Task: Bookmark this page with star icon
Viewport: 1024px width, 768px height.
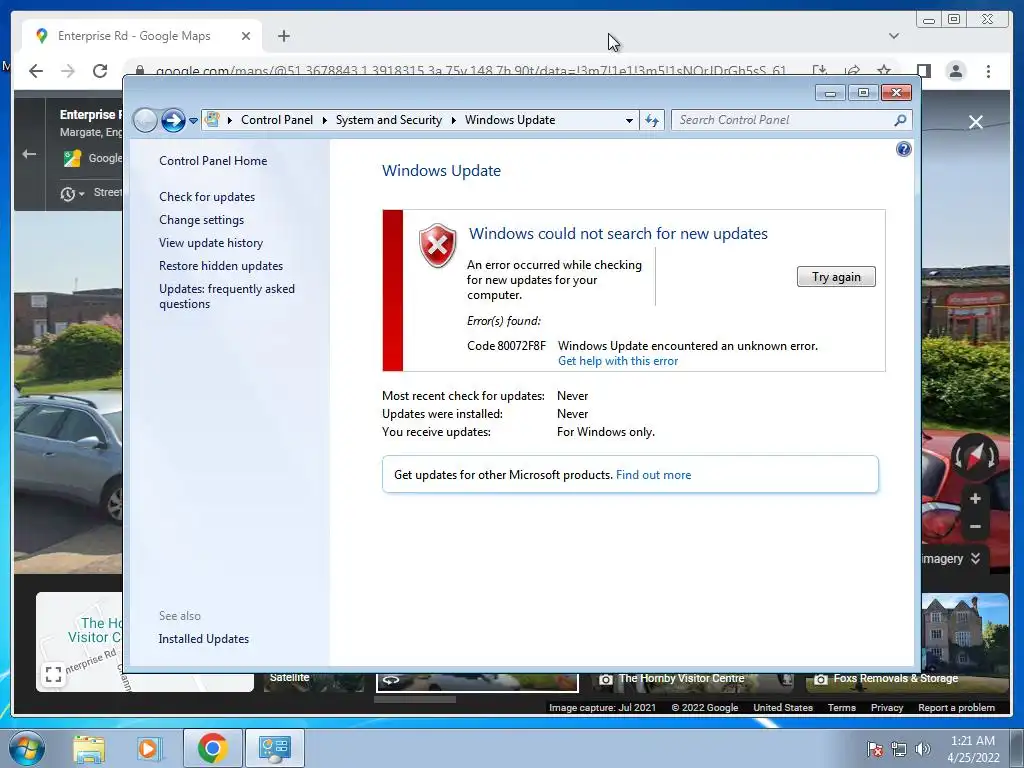Action: (x=884, y=71)
